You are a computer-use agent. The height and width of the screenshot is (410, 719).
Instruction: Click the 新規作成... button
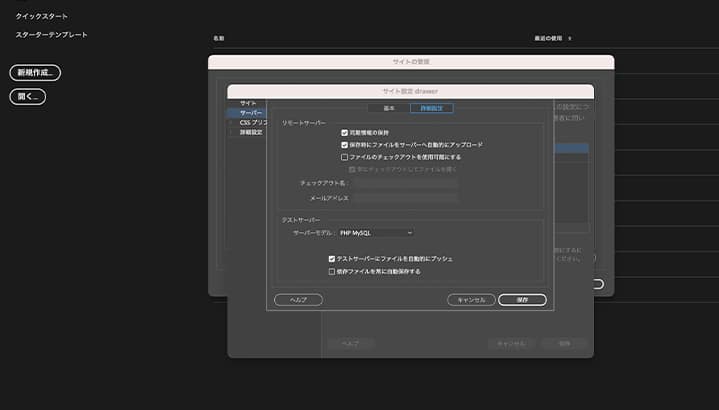click(35, 73)
